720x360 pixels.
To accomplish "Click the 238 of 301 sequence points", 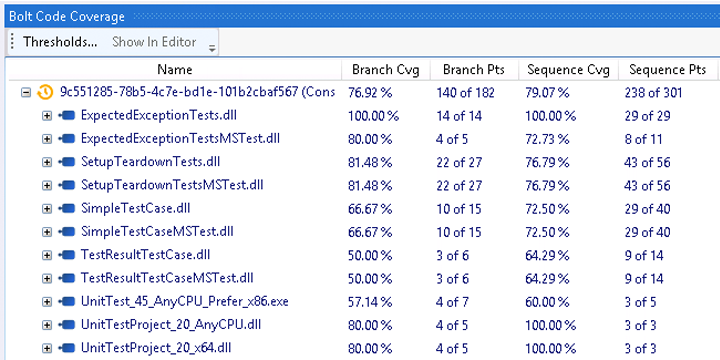I will pyautogui.click(x=653, y=93).
